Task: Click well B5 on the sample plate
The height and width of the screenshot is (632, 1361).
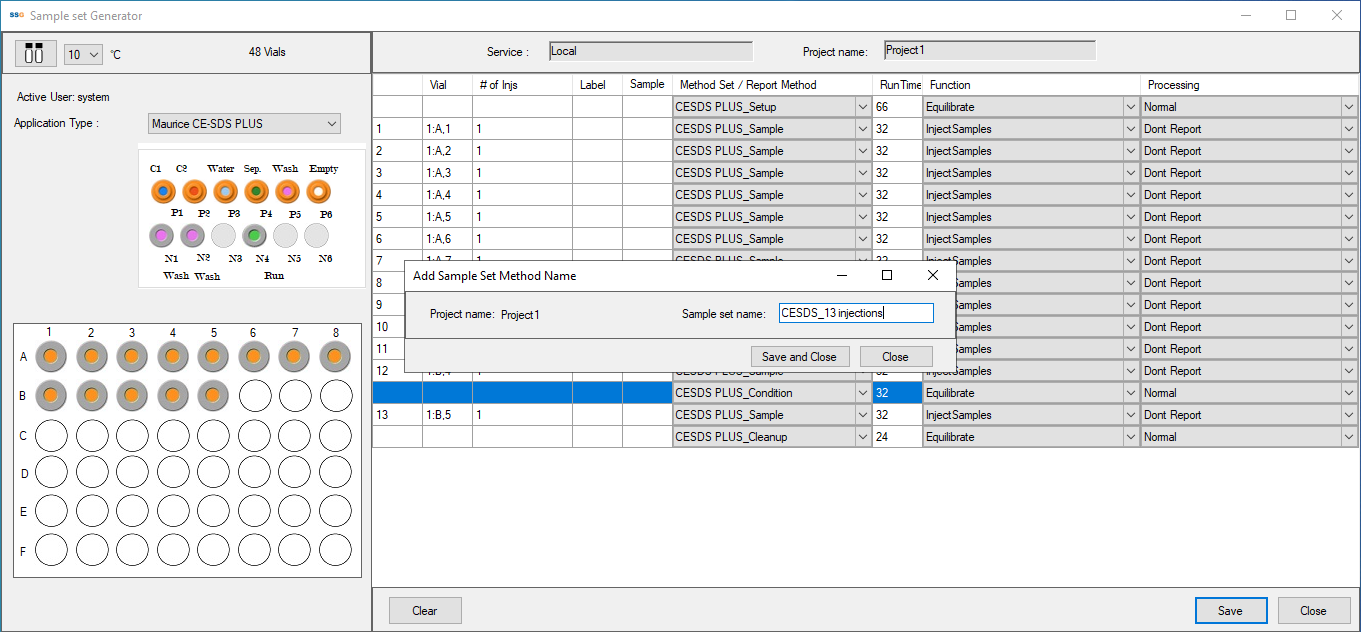Action: click(x=213, y=396)
